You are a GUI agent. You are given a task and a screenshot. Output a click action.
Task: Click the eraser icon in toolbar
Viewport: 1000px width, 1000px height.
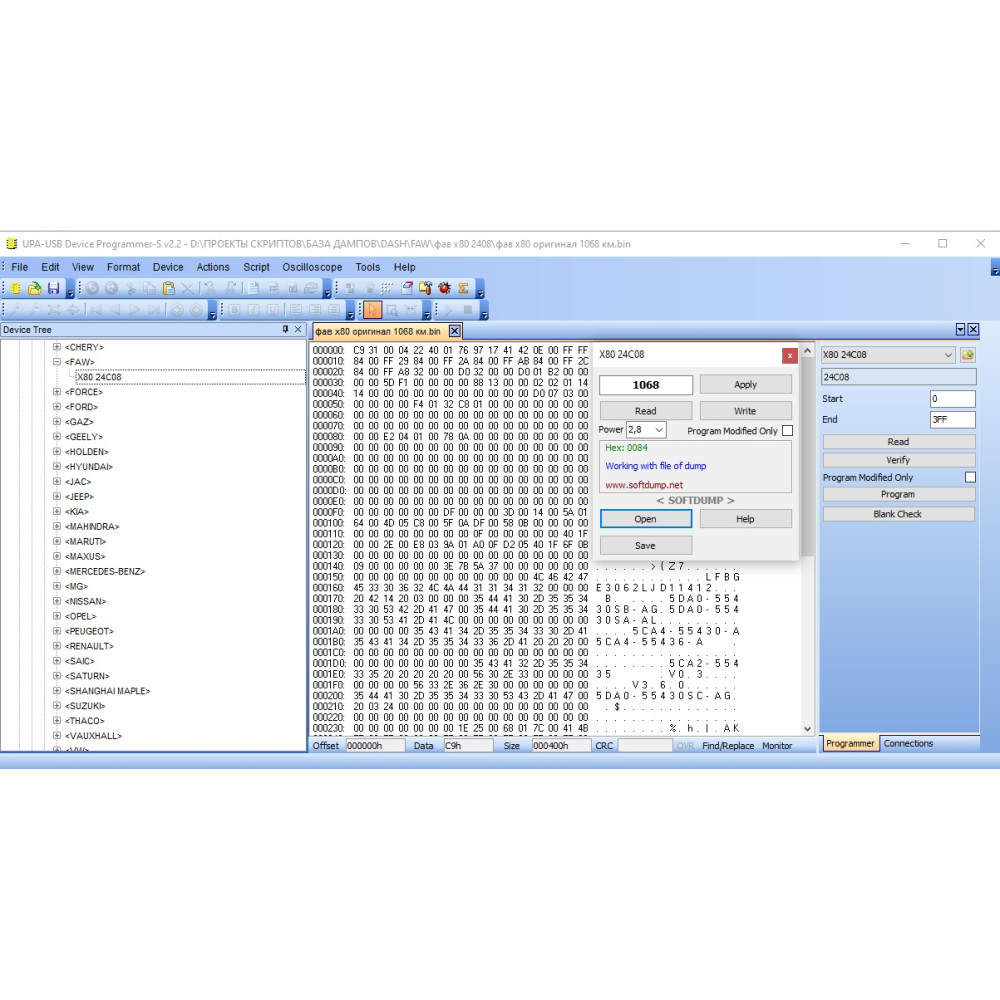(x=407, y=288)
